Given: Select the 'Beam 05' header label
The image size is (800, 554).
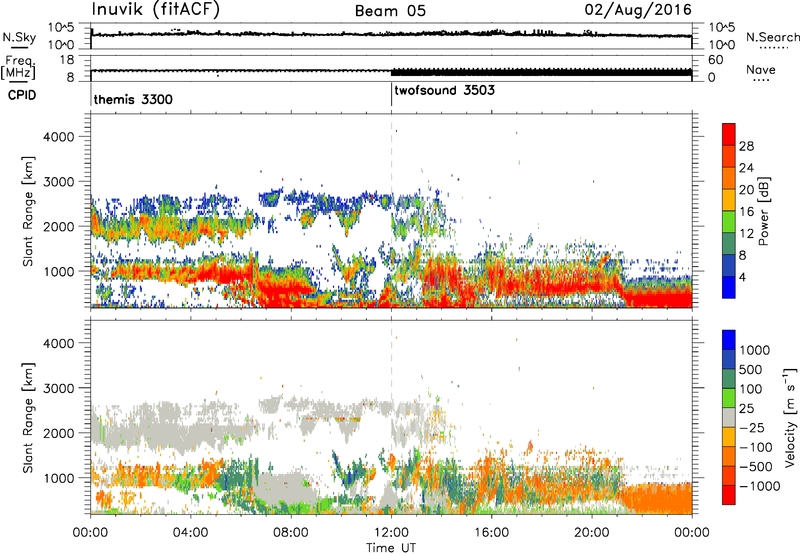Looking at the screenshot, I should tap(390, 11).
